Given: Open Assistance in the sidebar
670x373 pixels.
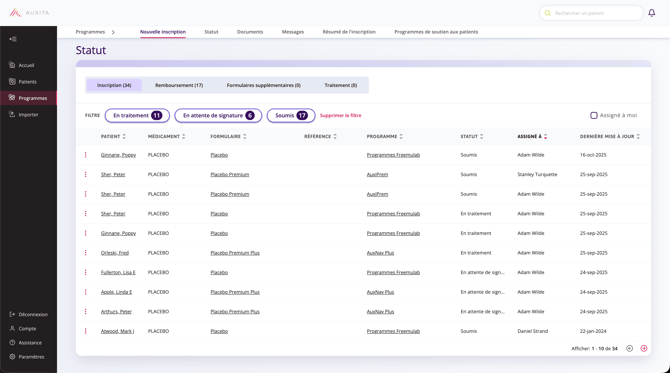Looking at the screenshot, I should (26, 343).
